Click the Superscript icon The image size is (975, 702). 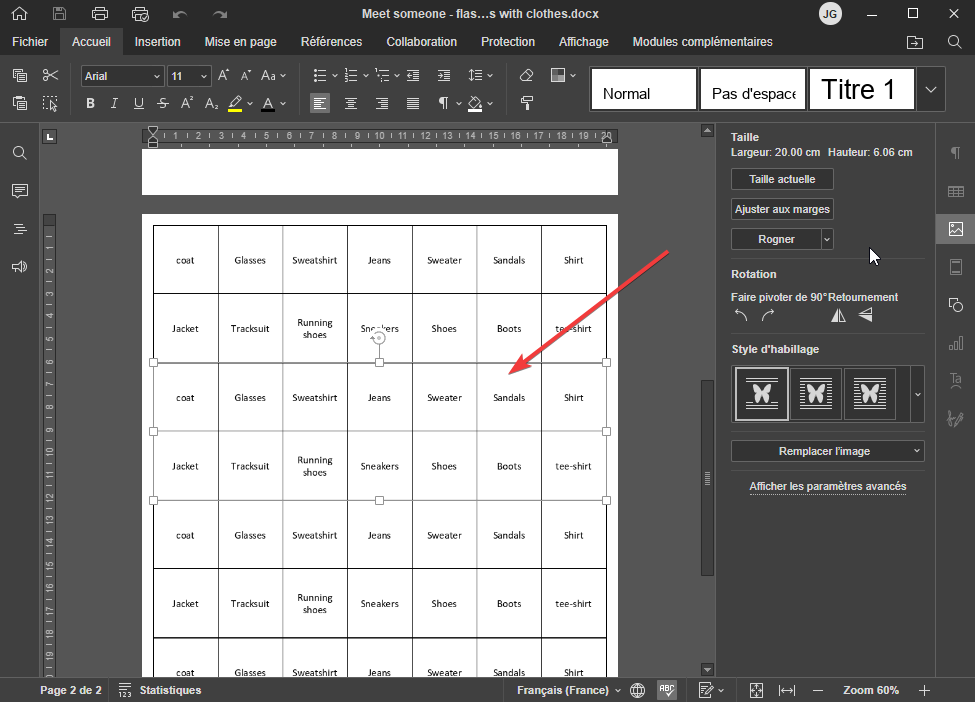click(187, 103)
